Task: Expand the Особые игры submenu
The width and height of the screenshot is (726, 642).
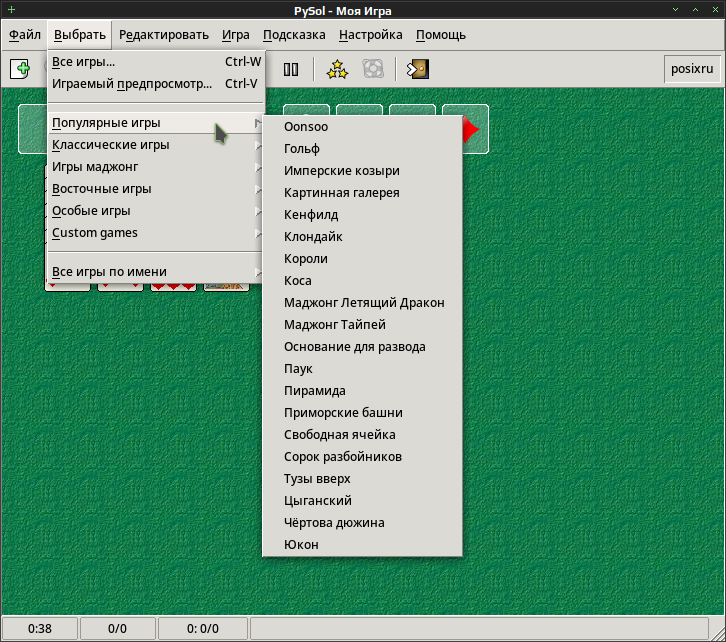Action: pos(156,211)
